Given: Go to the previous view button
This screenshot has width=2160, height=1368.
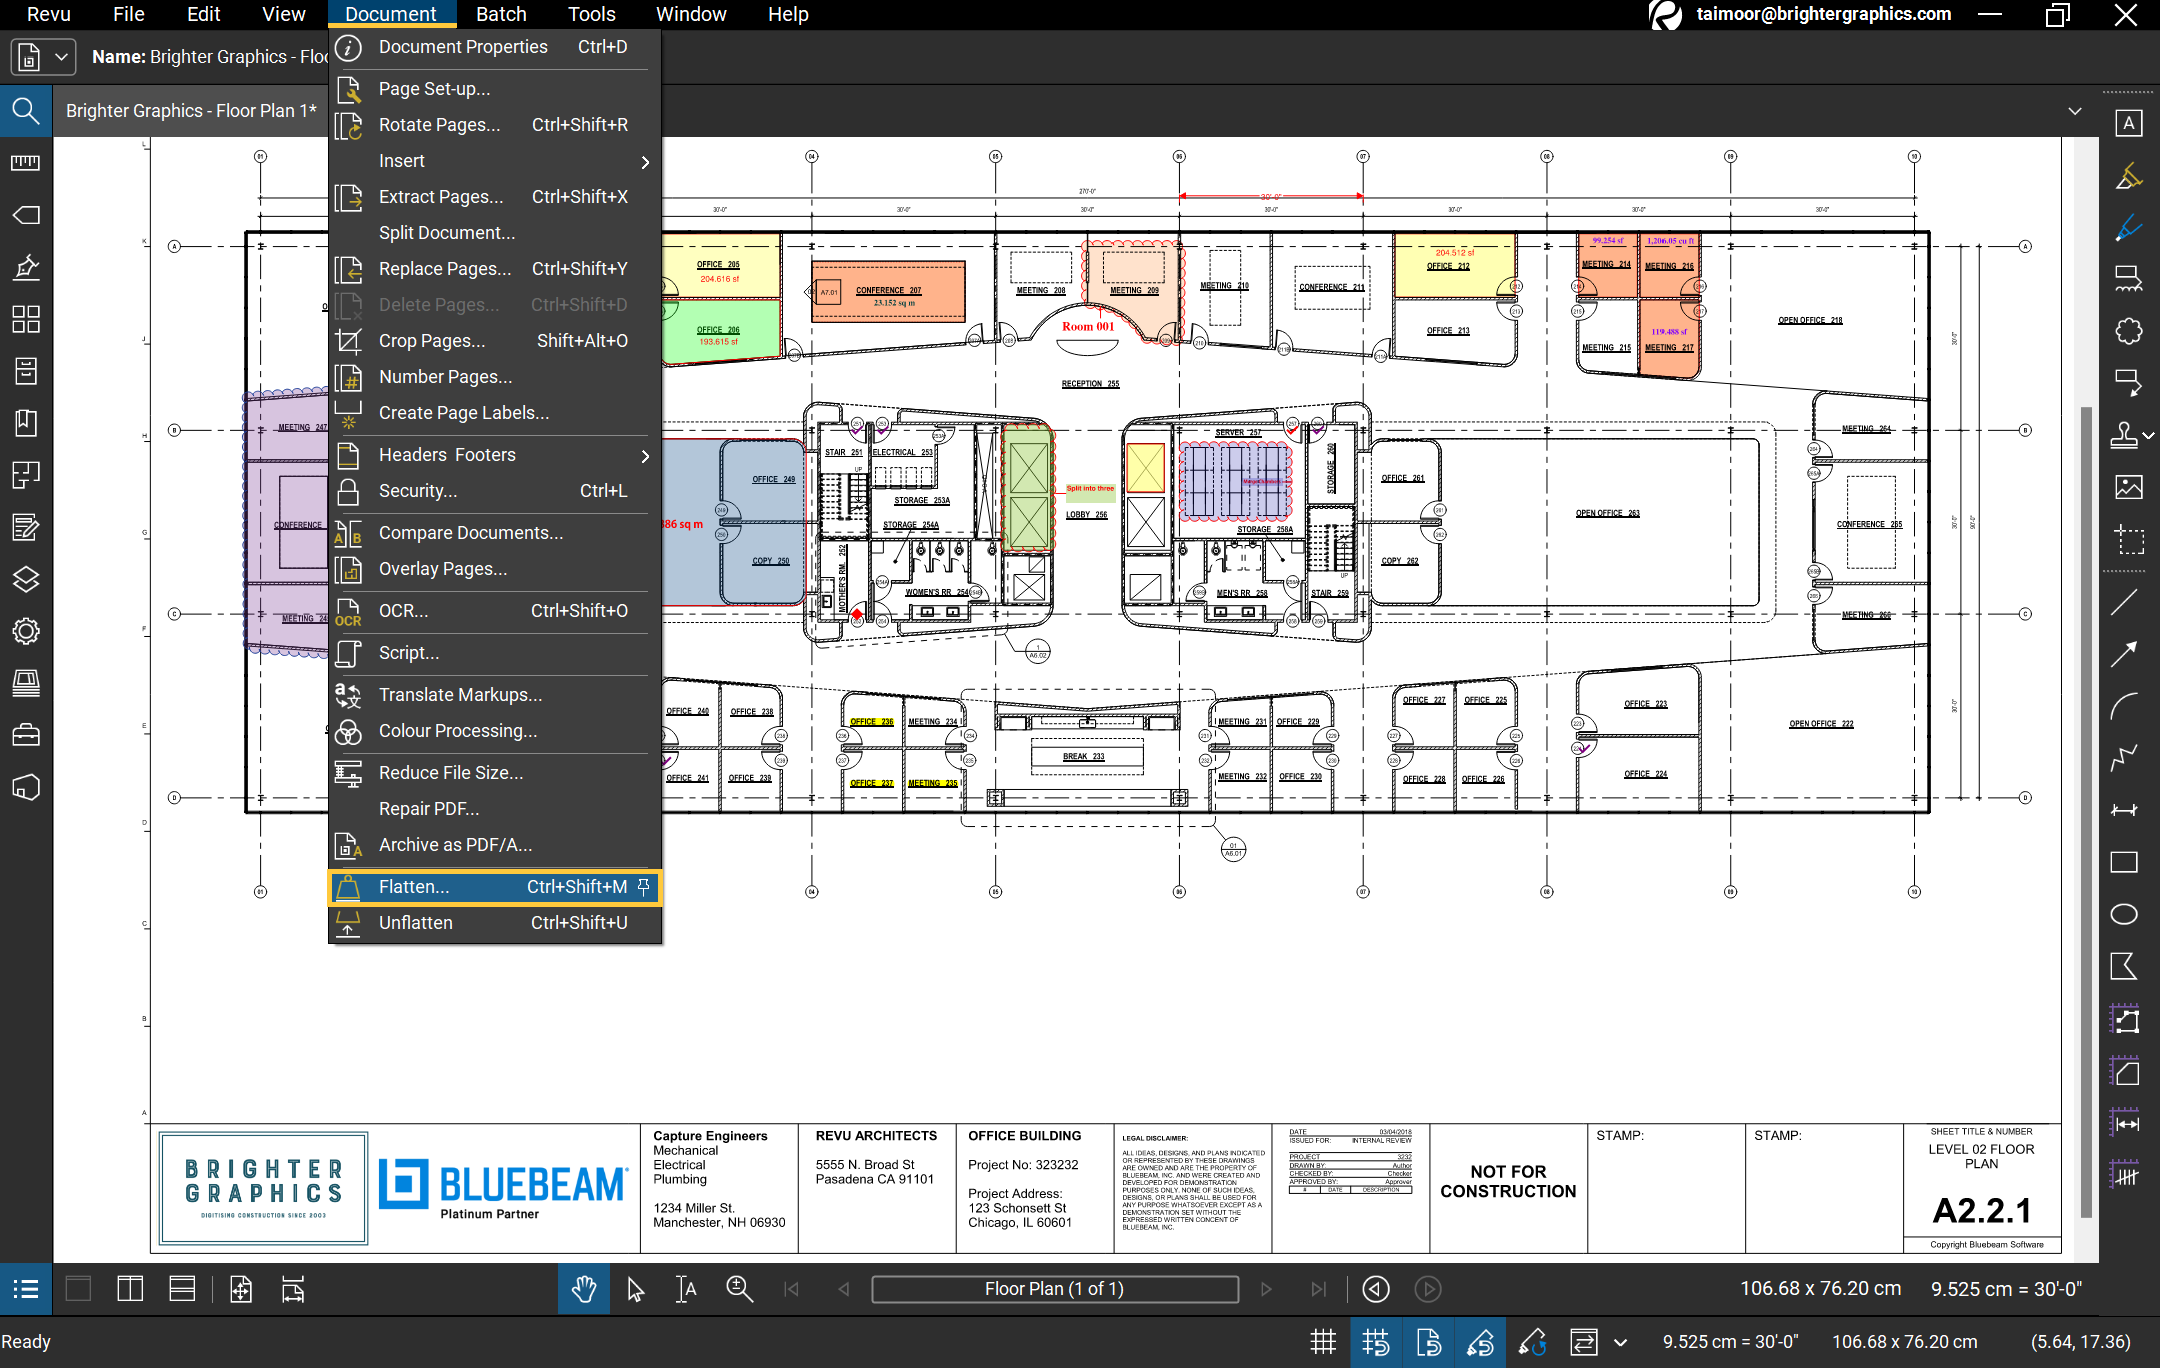Looking at the screenshot, I should click(x=1376, y=1289).
